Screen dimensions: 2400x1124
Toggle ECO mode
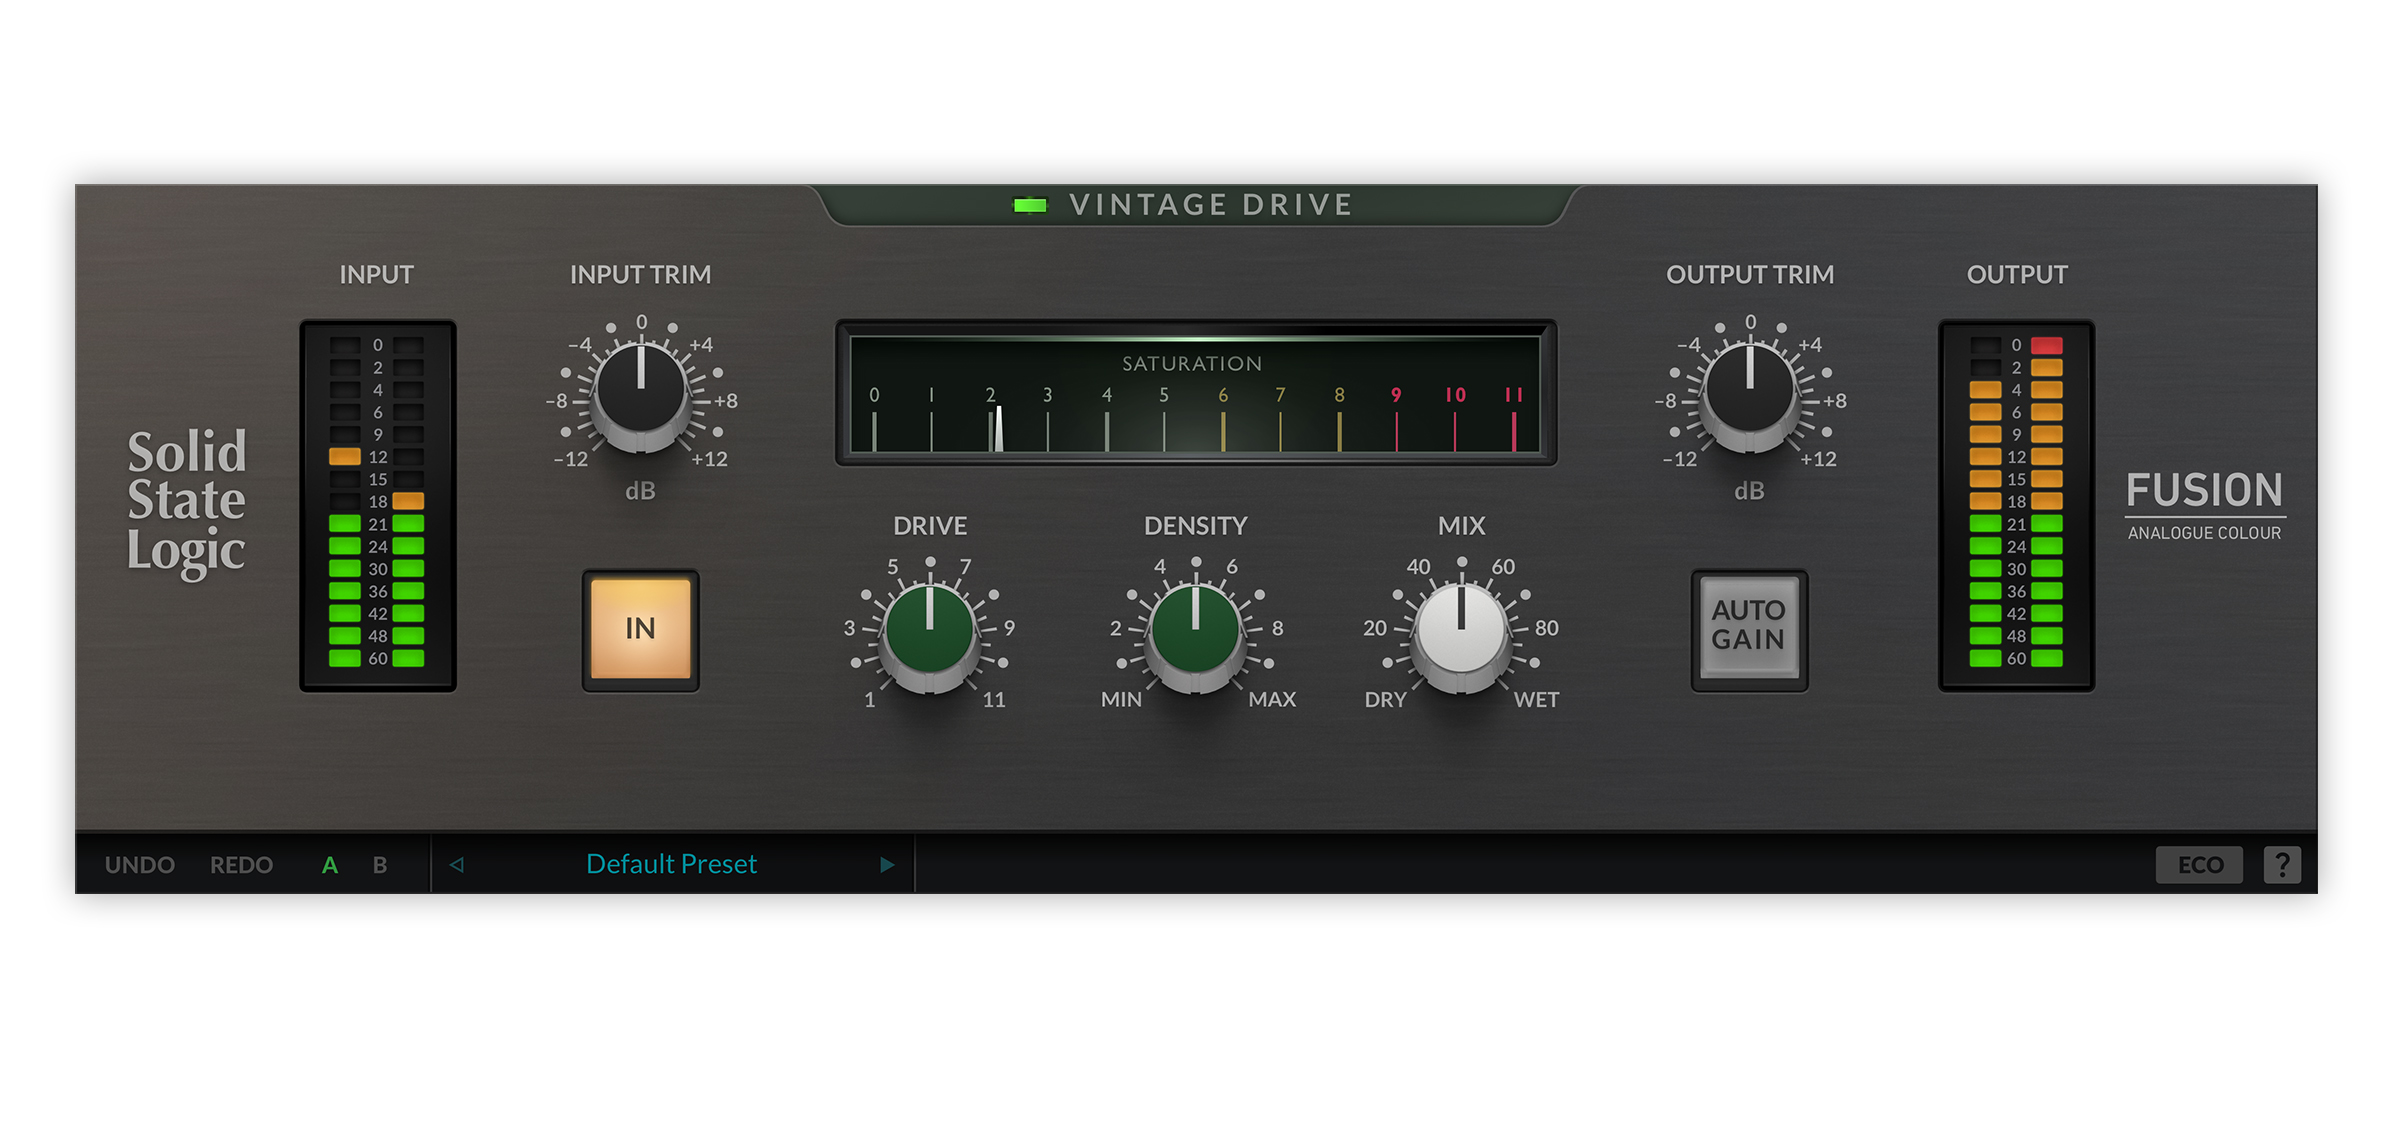[x=2199, y=865]
